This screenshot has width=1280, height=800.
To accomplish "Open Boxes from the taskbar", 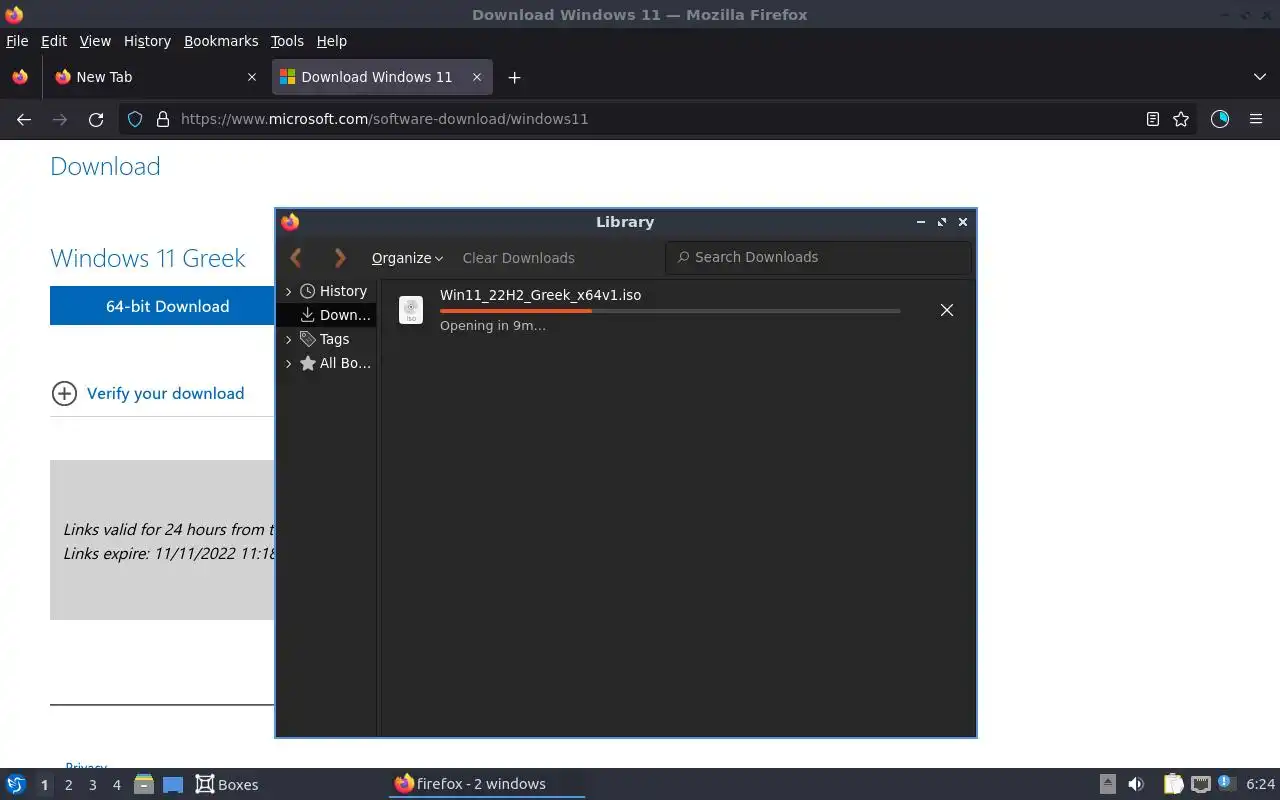I will point(227,784).
